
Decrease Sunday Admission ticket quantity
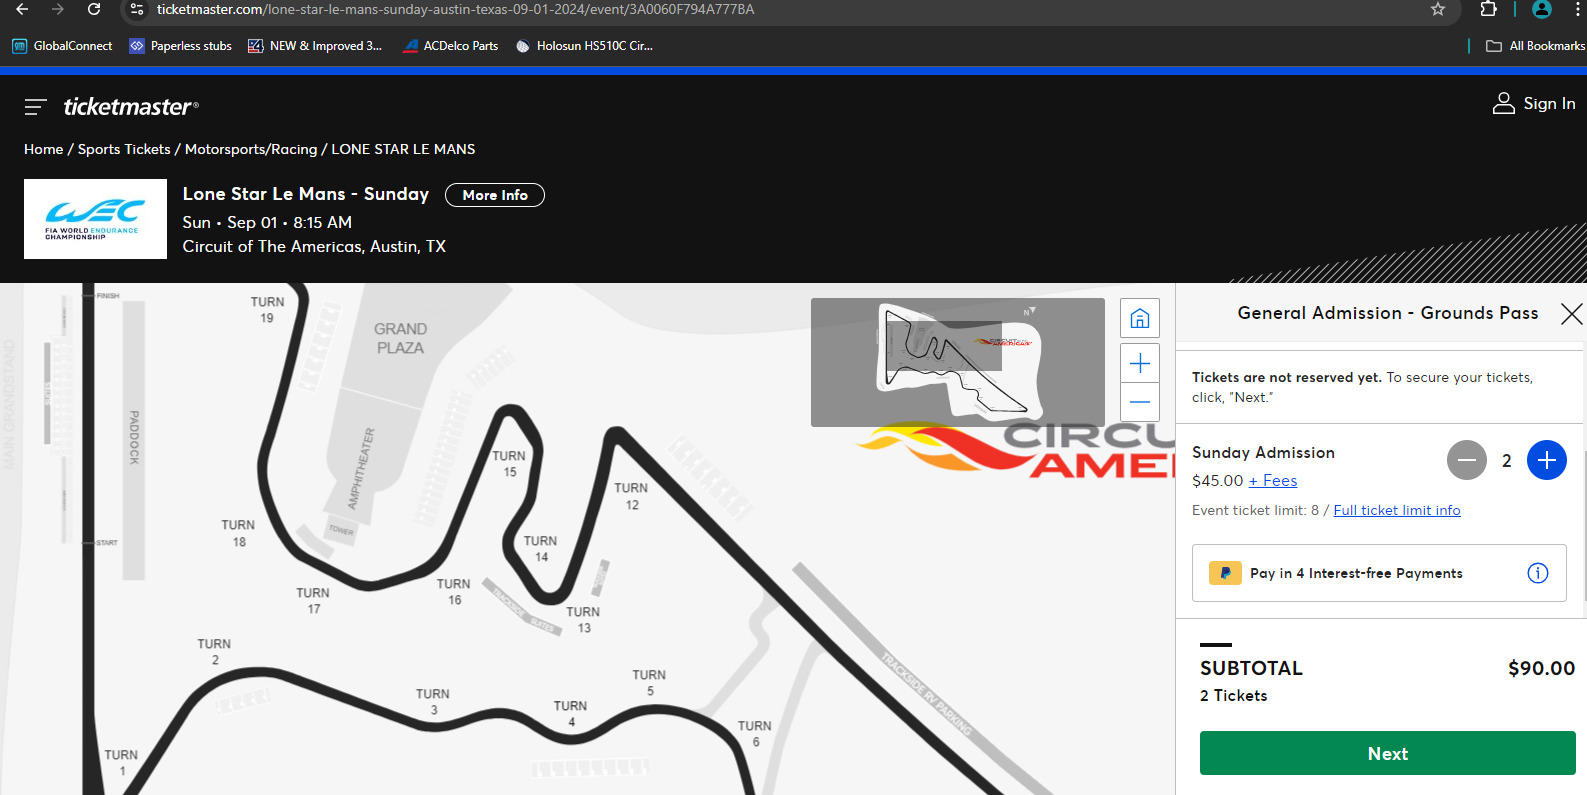tap(1467, 460)
